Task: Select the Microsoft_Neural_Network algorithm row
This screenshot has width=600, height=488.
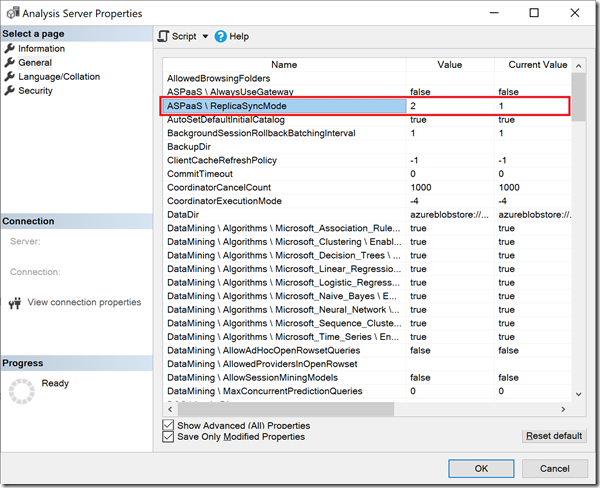Action: (367, 310)
